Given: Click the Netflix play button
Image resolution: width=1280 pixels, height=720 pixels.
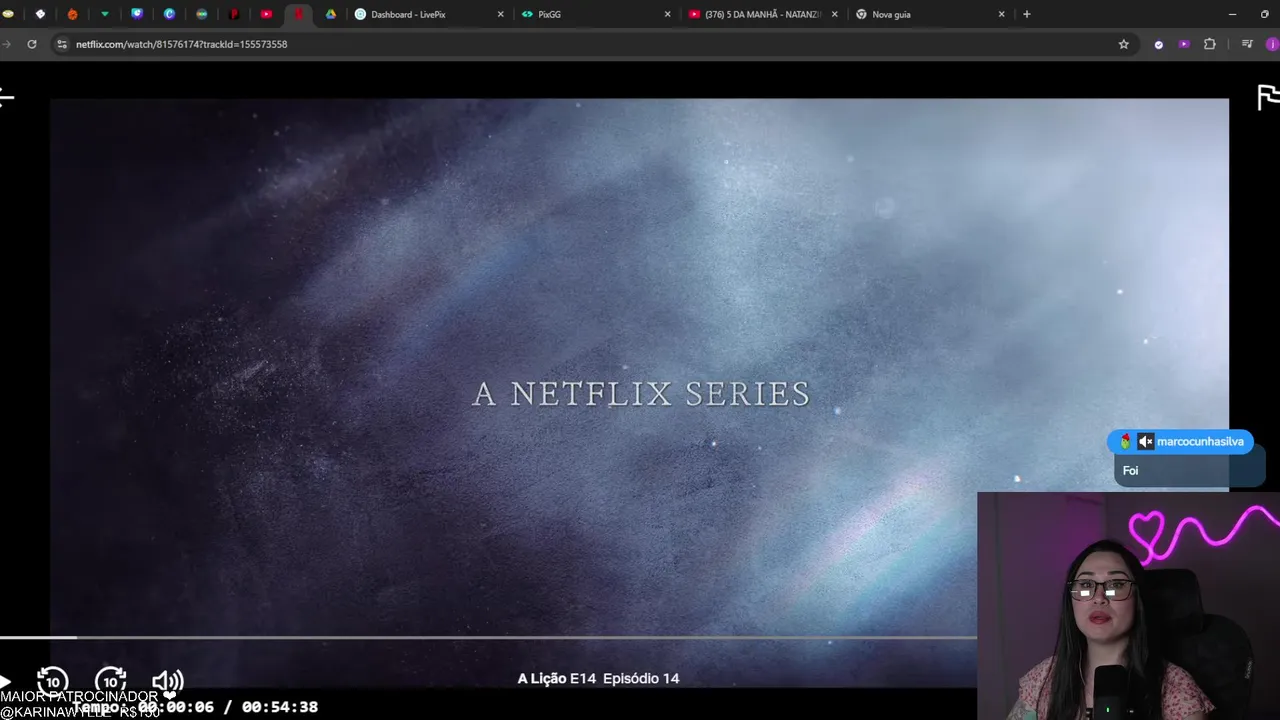Looking at the screenshot, I should (4, 682).
